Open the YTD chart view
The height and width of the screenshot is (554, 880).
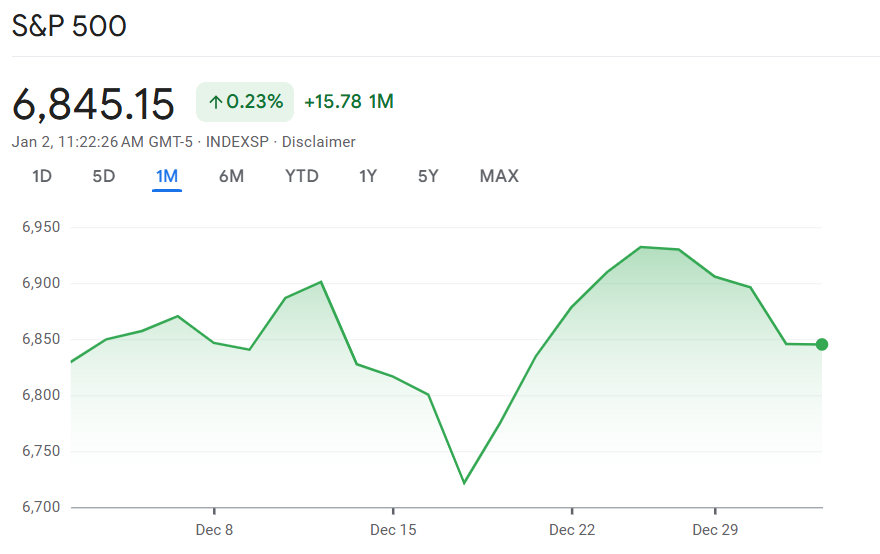(302, 177)
